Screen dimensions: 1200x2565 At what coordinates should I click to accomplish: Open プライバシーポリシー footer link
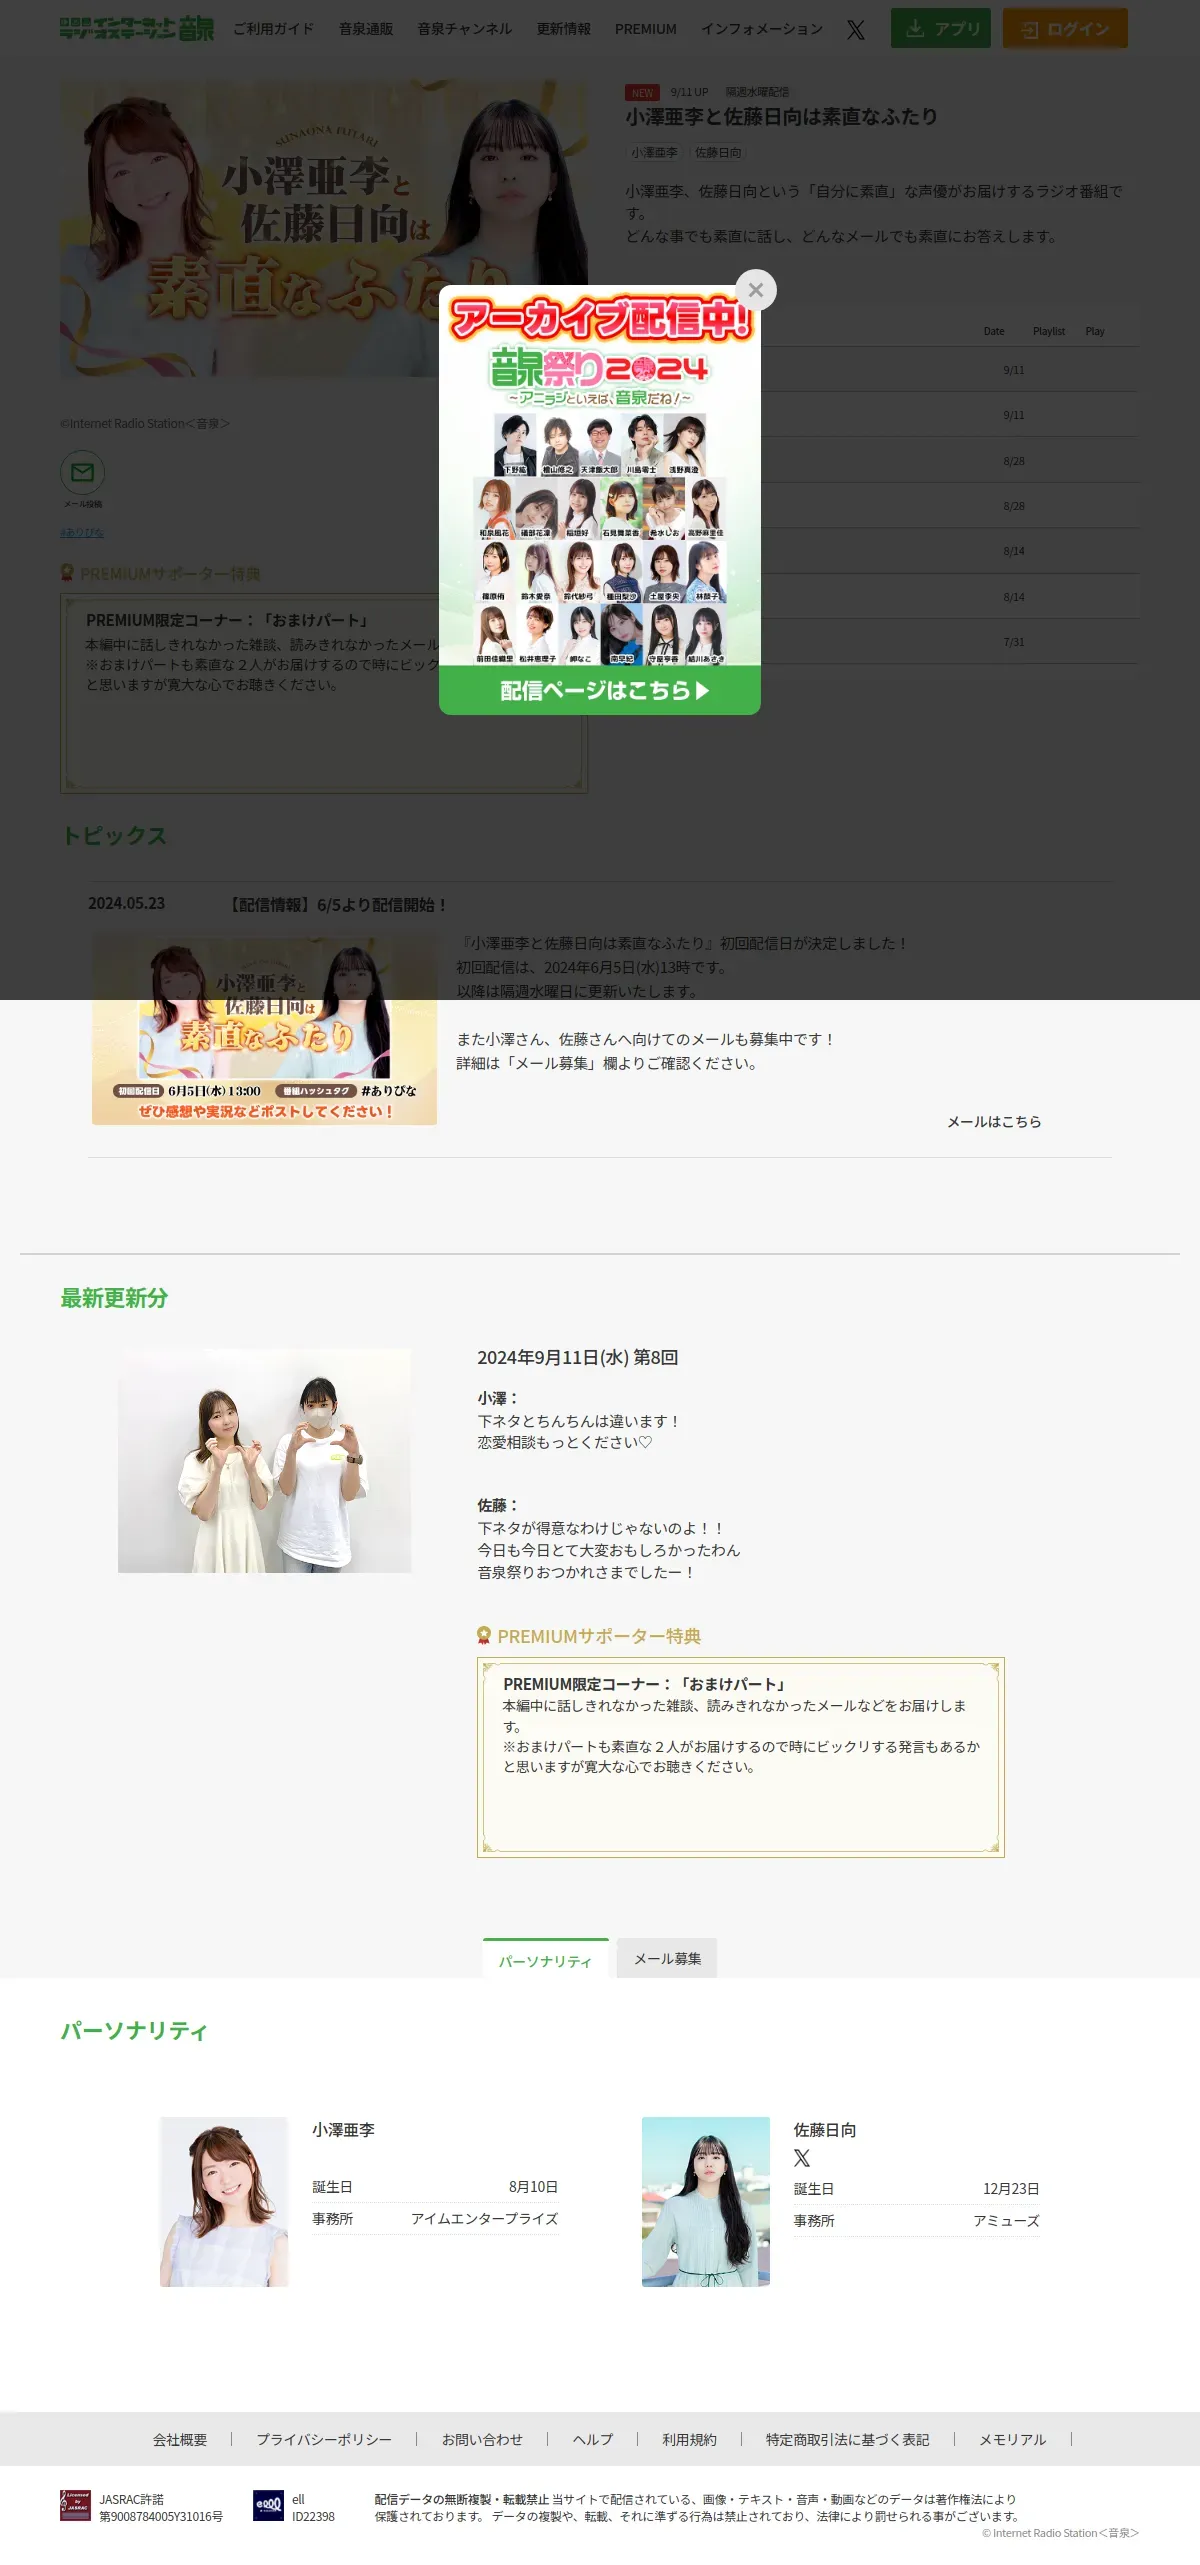tap(324, 2440)
